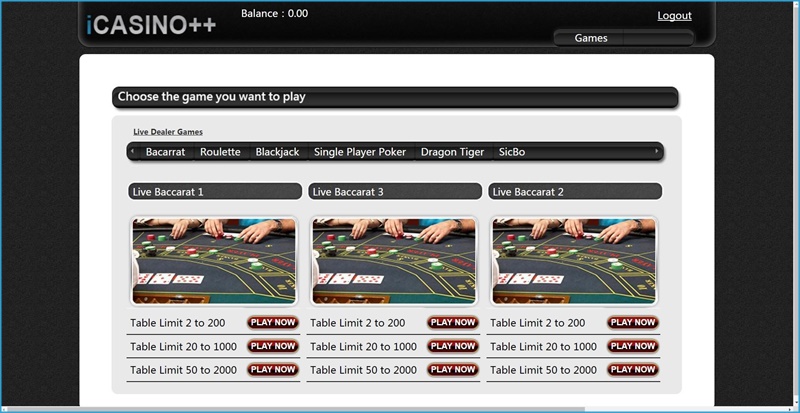Image resolution: width=800 pixels, height=413 pixels.
Task: Click 'Table Limit 20 to 1000' under Live Baccarat 1
Action: point(183,347)
